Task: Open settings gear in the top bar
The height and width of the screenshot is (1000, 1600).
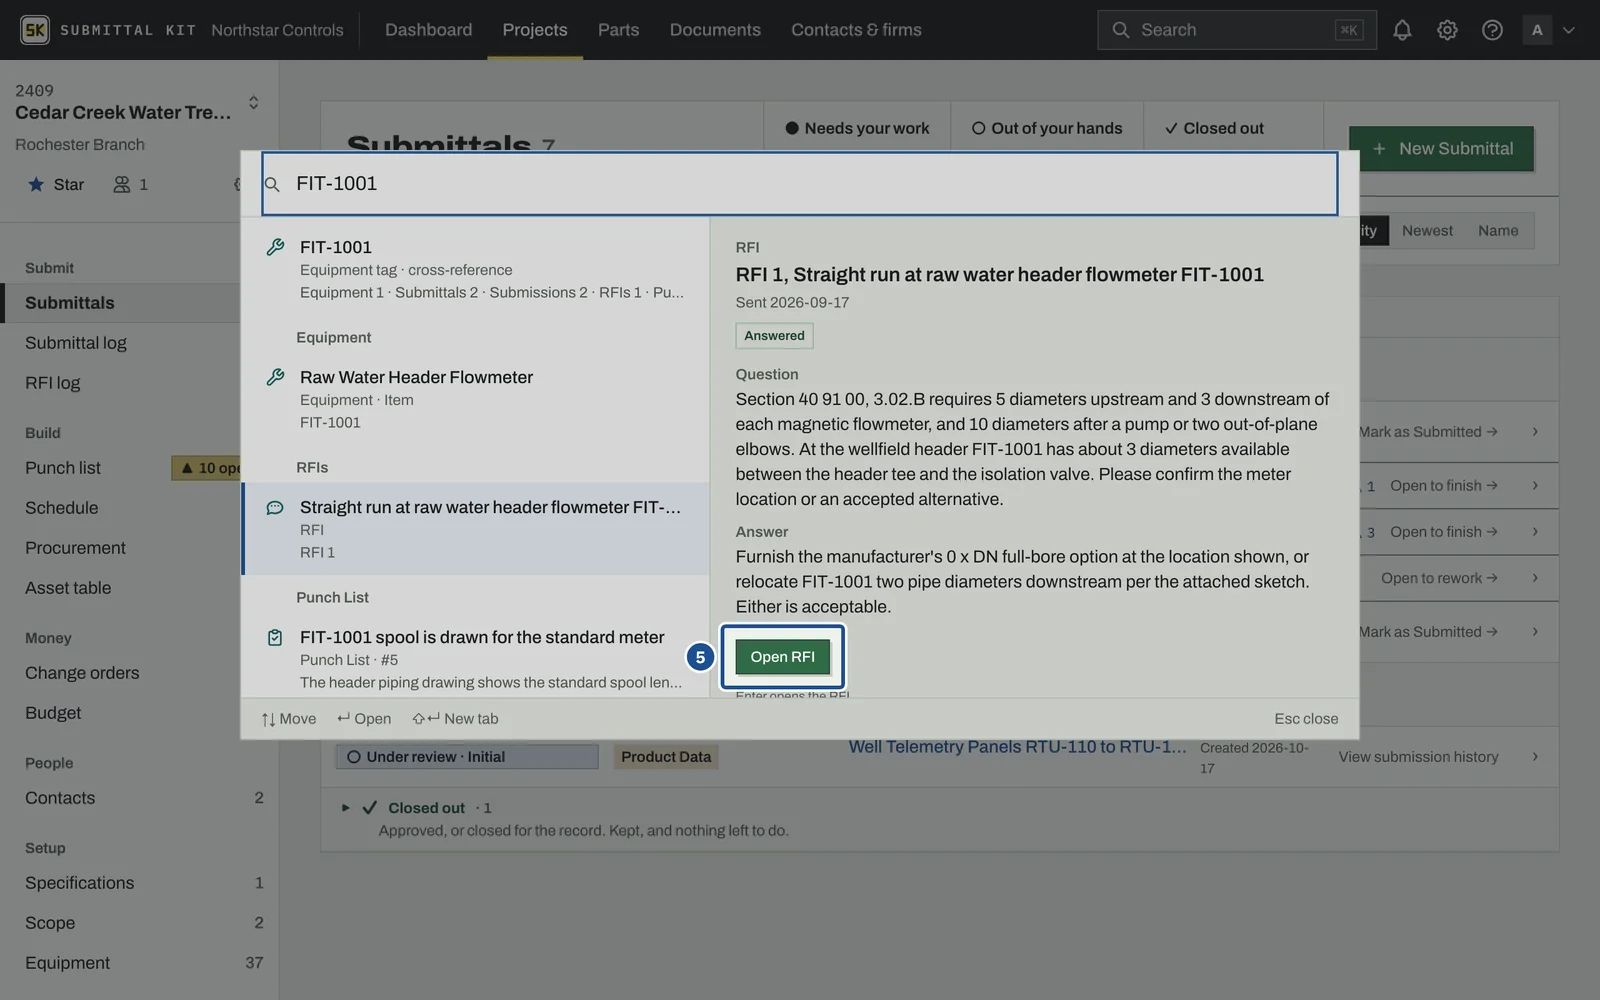Action: click(1447, 30)
